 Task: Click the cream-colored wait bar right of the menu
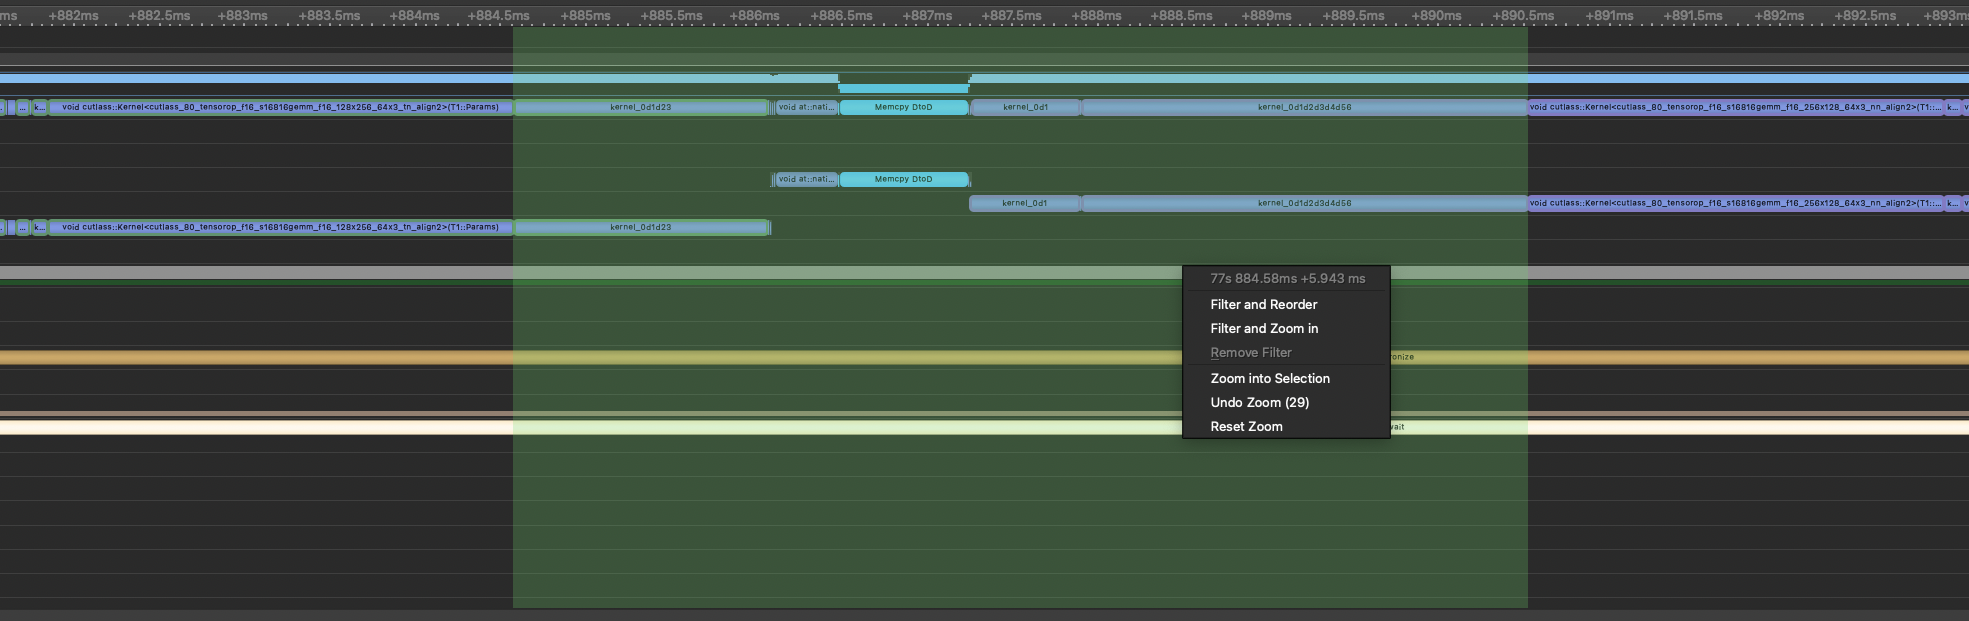pos(1680,427)
